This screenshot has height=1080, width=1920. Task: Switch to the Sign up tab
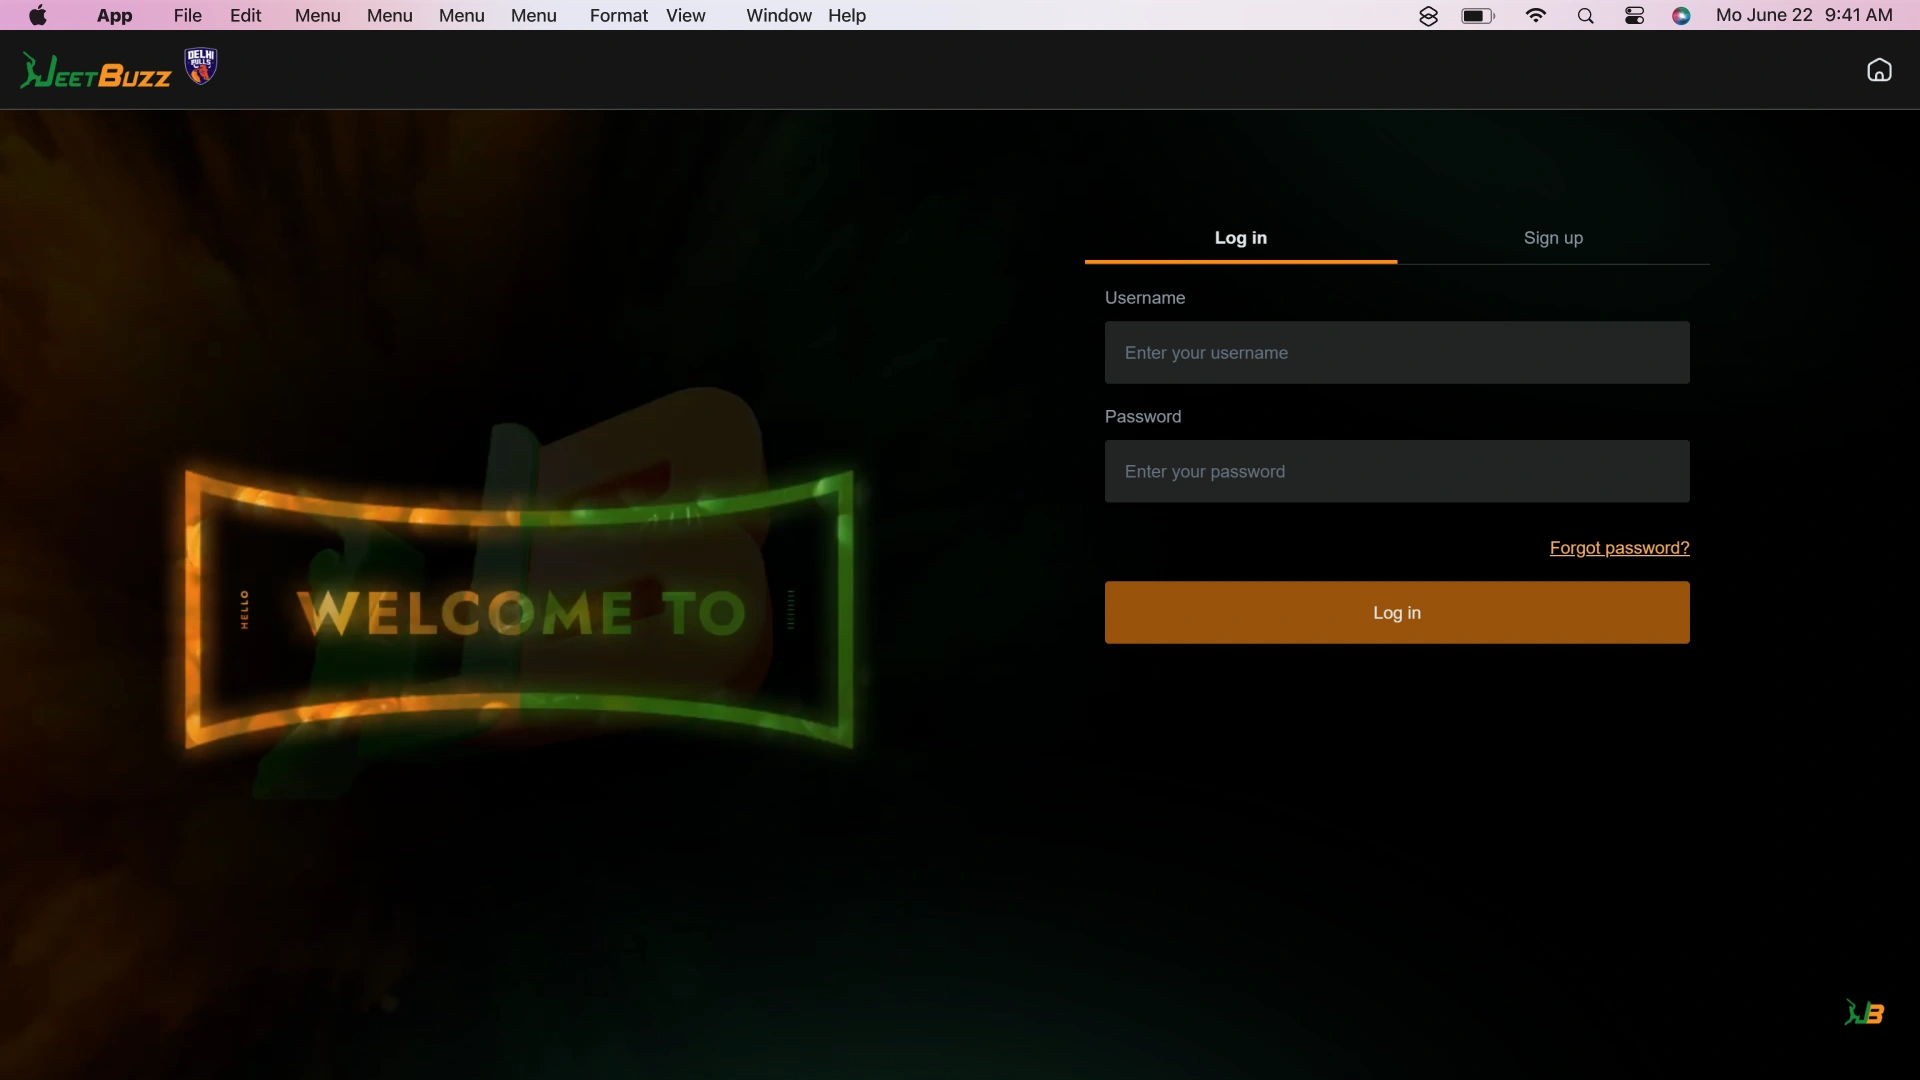[1553, 238]
